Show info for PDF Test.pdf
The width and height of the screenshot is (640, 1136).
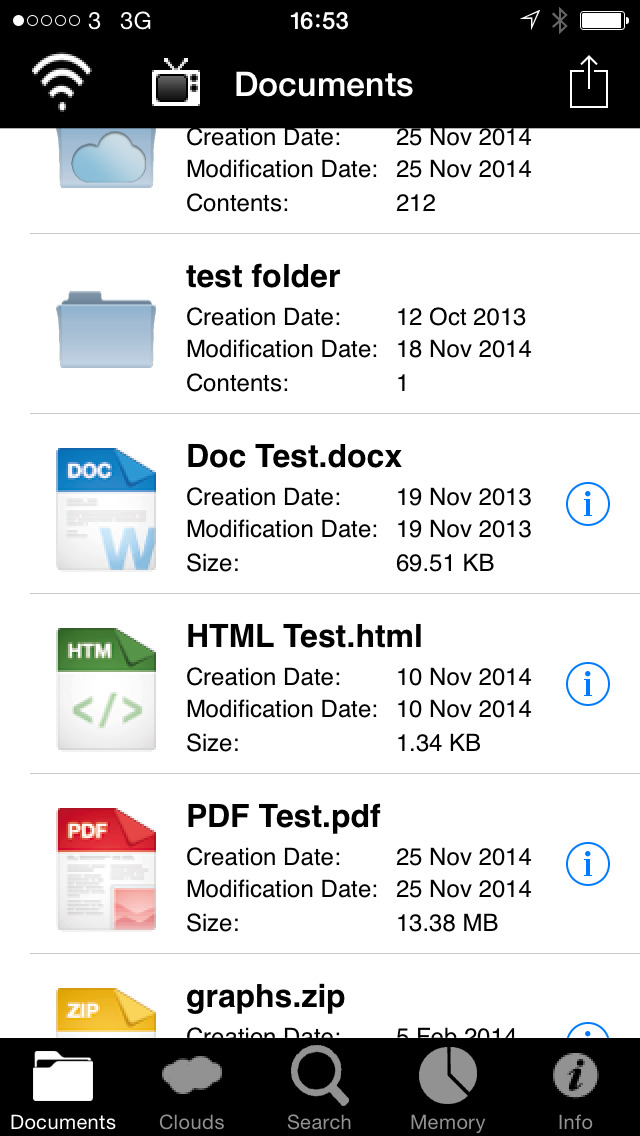pyautogui.click(x=587, y=863)
